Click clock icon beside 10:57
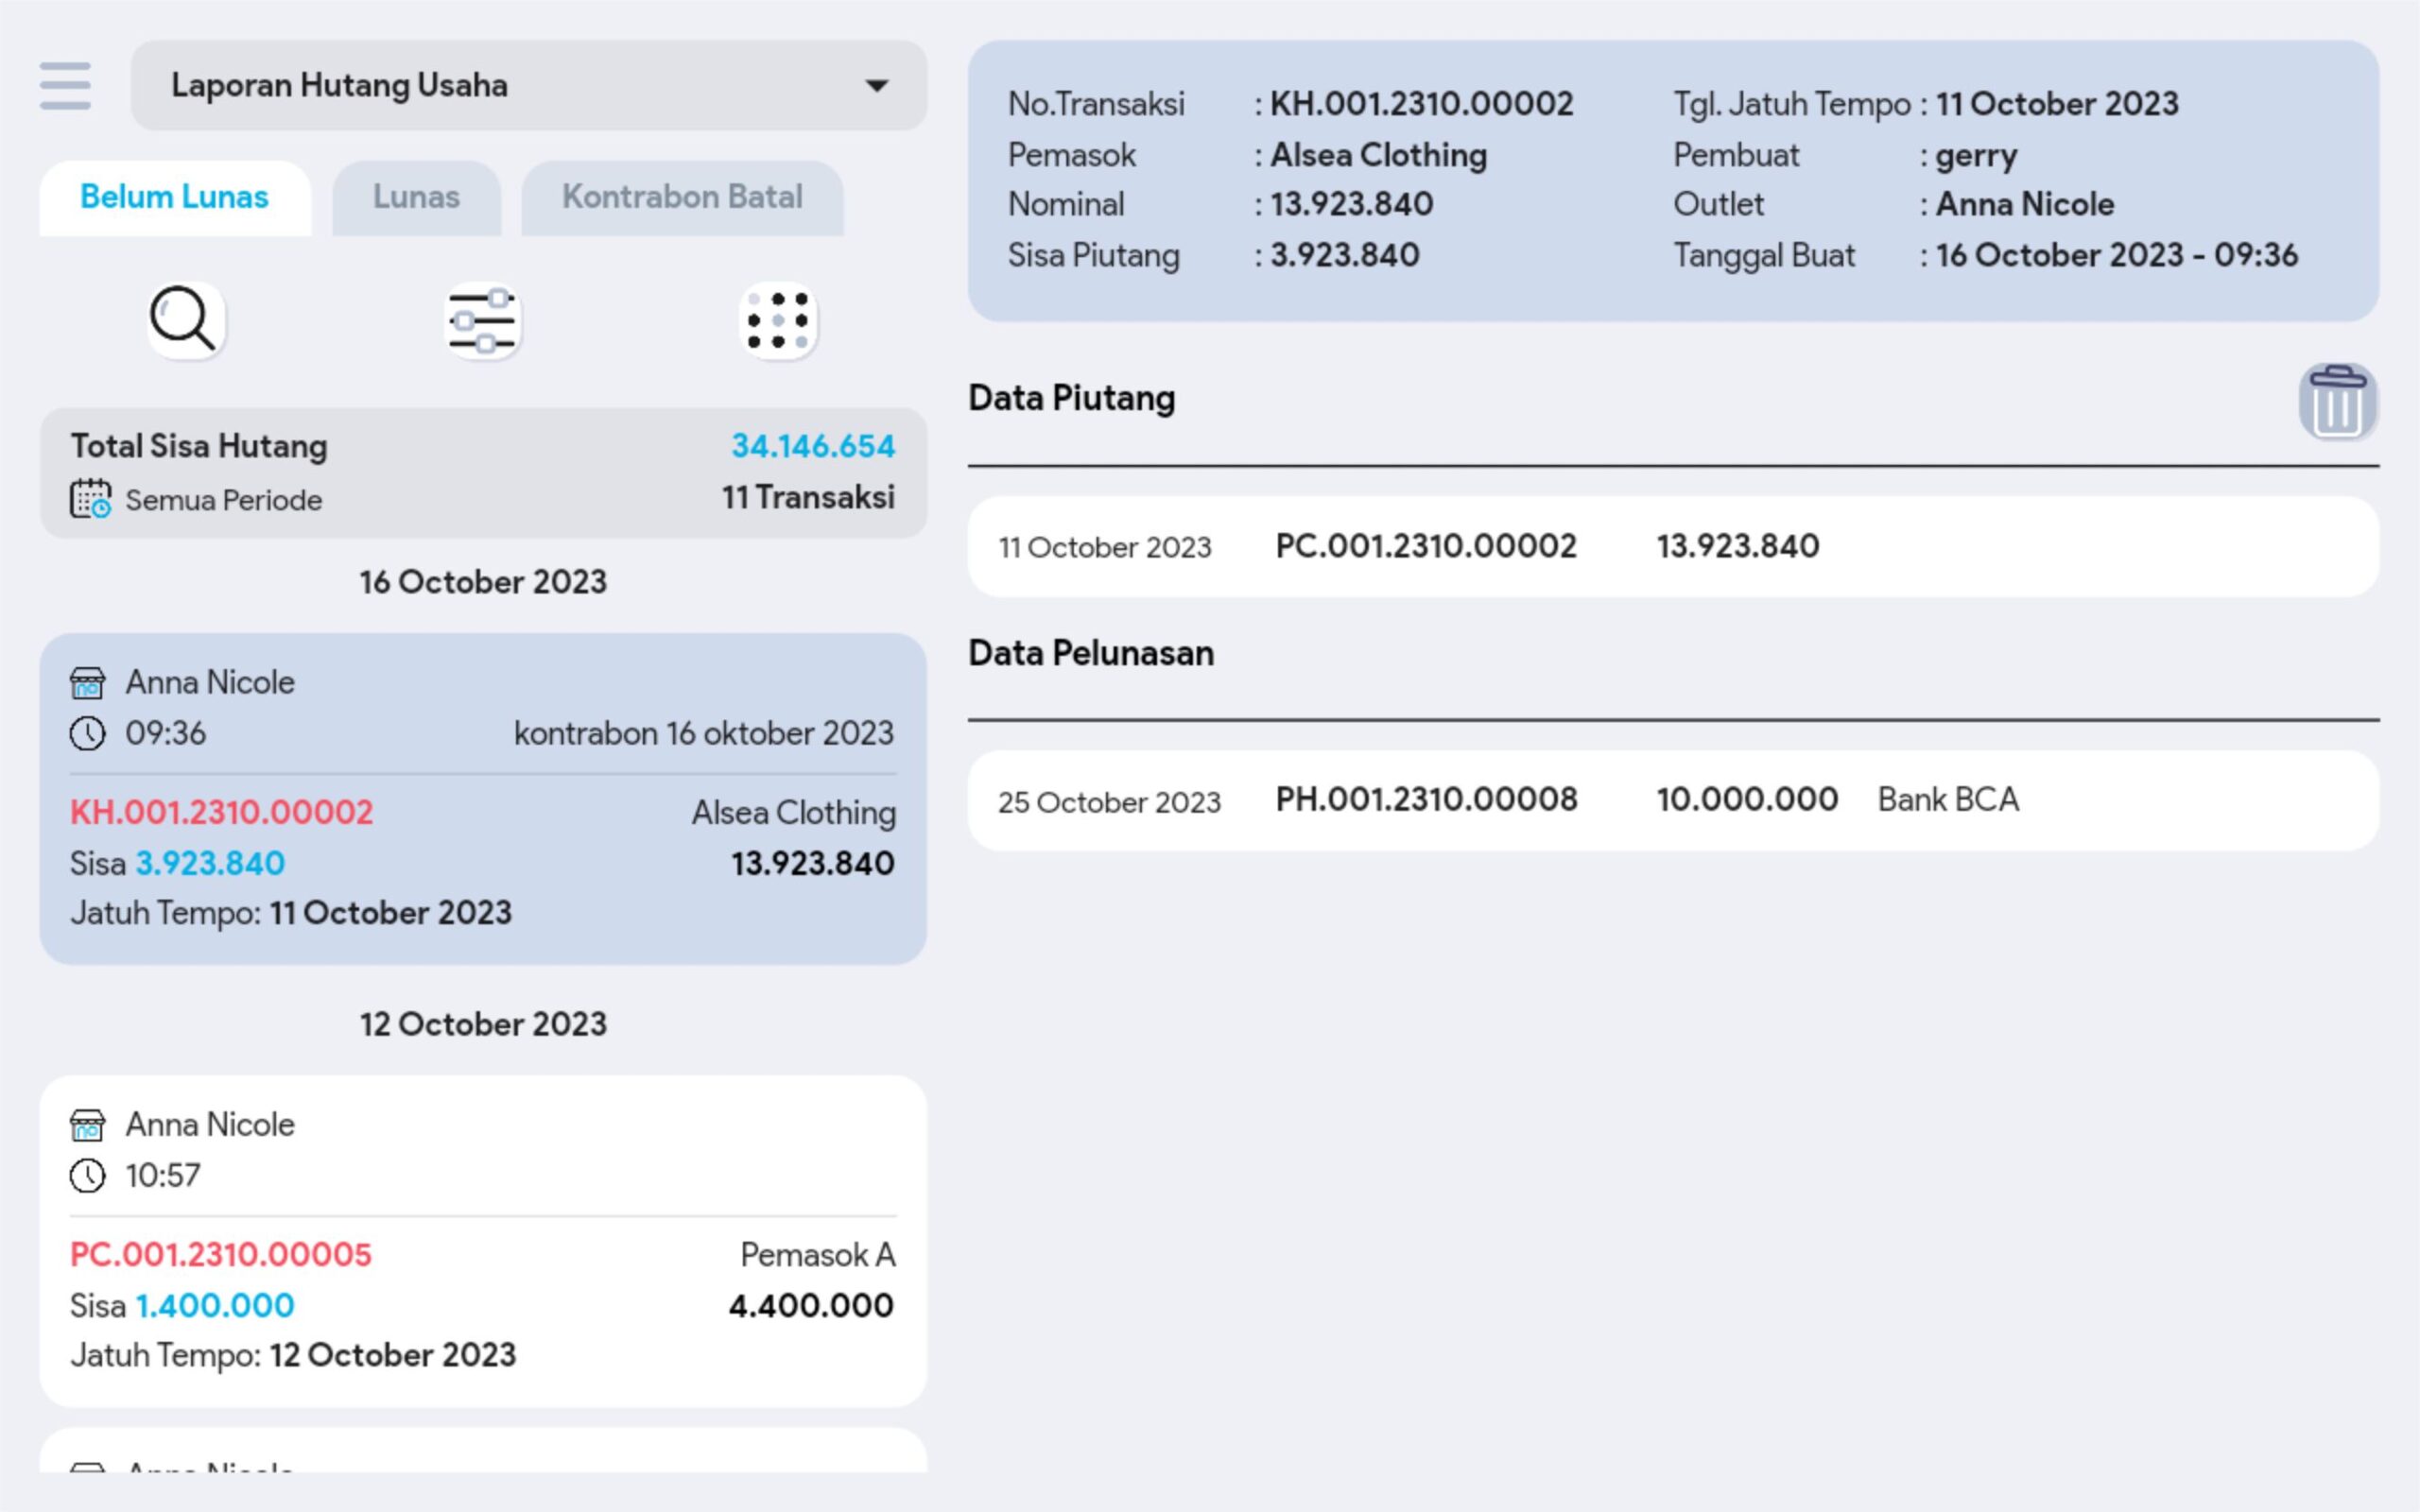This screenshot has height=1512, width=2420. (x=88, y=1175)
